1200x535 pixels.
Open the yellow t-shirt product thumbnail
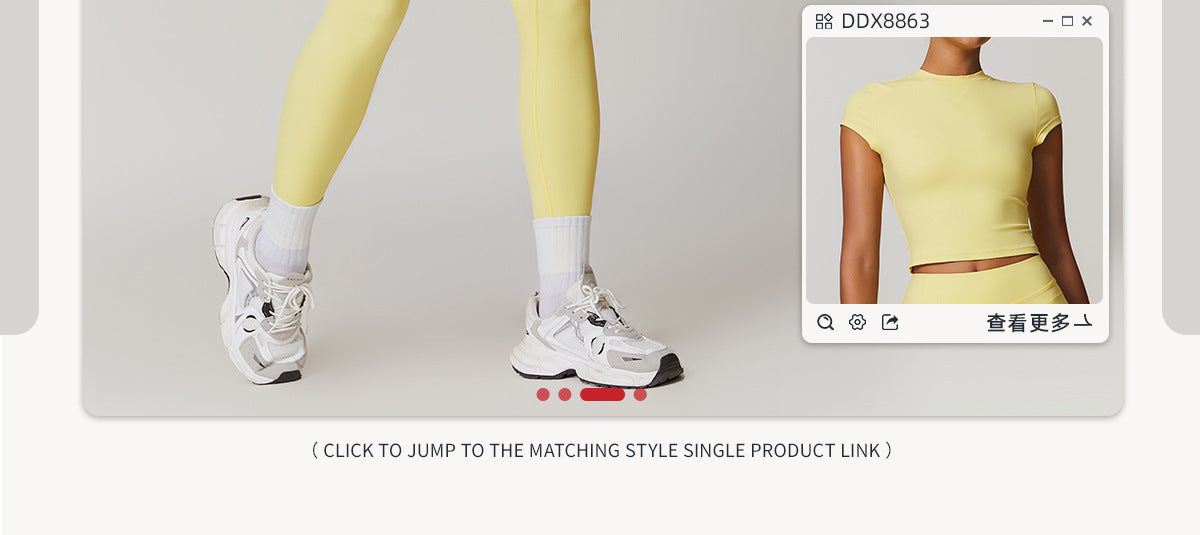(x=954, y=170)
